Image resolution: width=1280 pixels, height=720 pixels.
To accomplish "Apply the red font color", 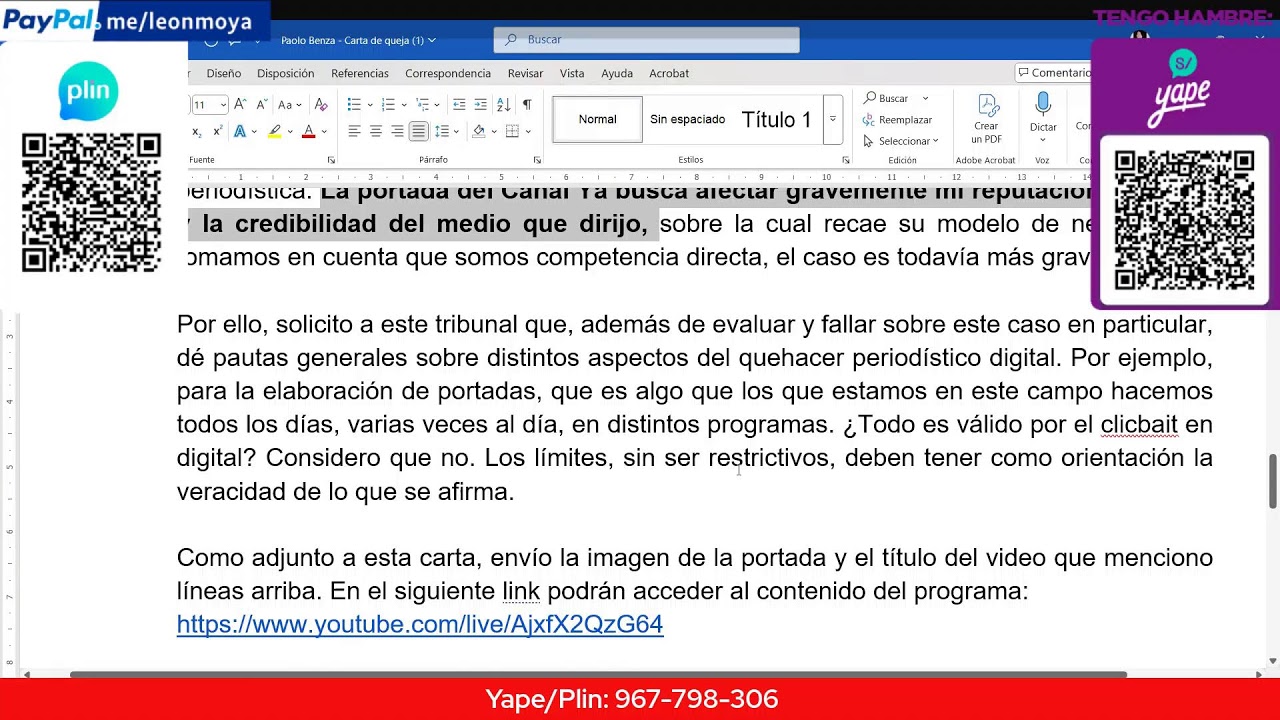I will coord(308,132).
